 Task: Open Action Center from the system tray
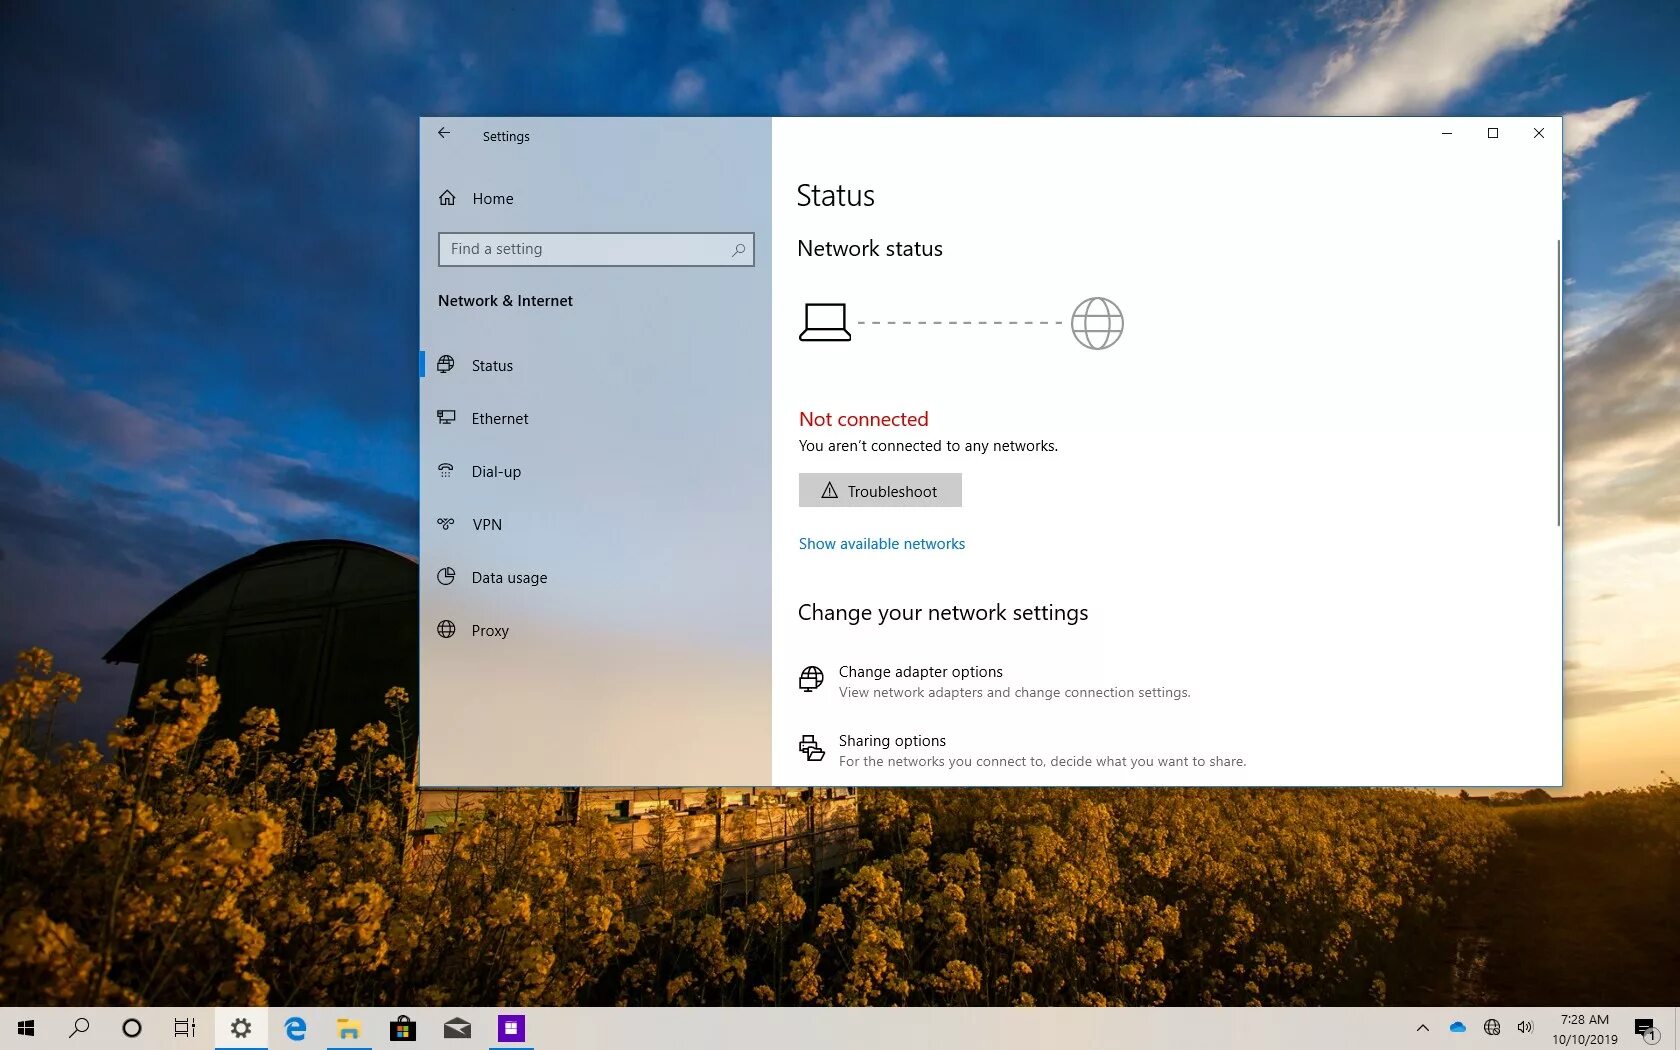pyautogui.click(x=1646, y=1027)
